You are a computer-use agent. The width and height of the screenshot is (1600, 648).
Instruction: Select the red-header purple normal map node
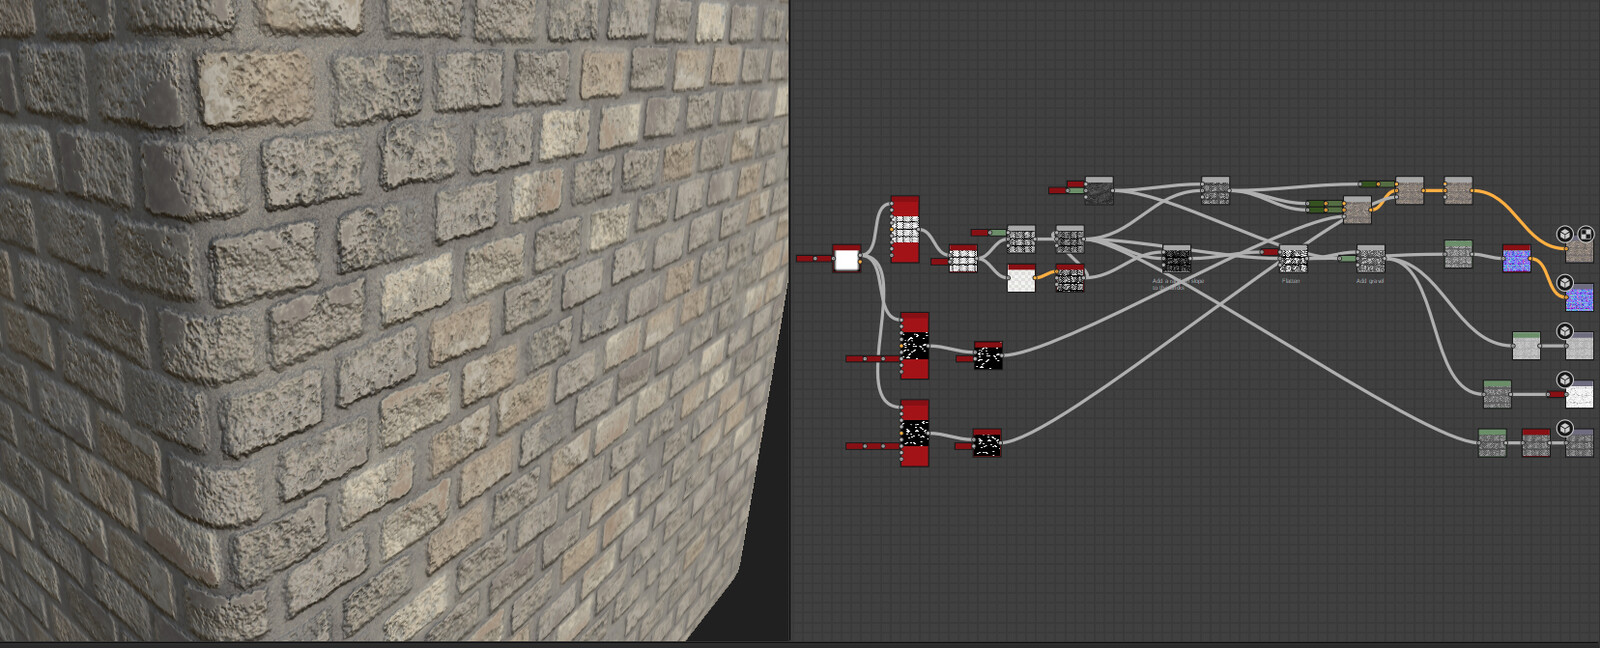(x=1517, y=259)
